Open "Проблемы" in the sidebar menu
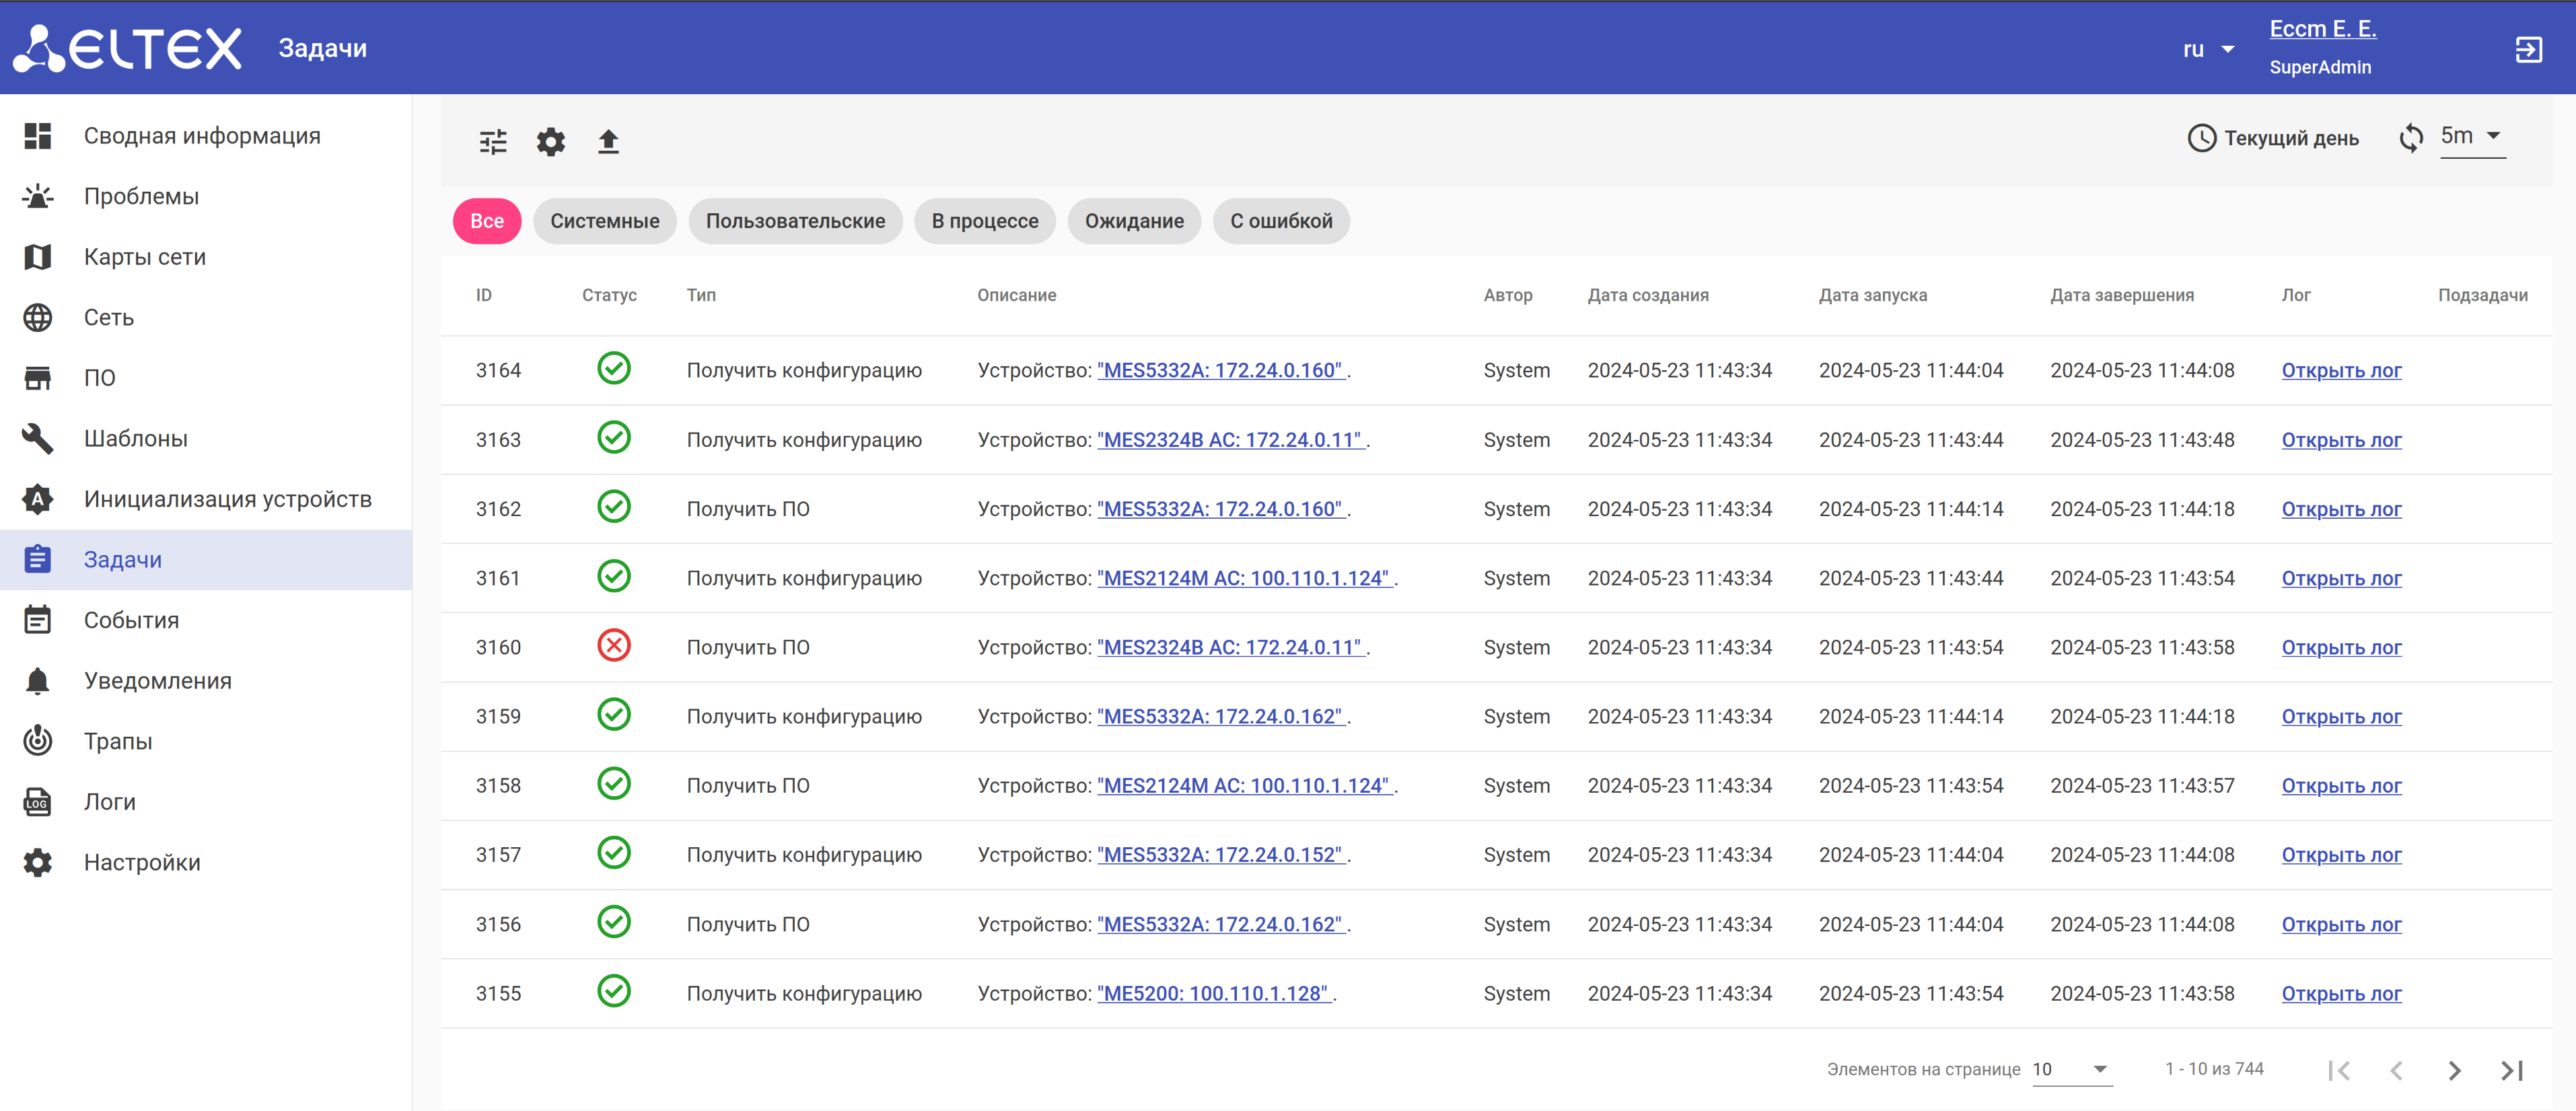Screen dimensions: 2576x1111 [x=141, y=196]
